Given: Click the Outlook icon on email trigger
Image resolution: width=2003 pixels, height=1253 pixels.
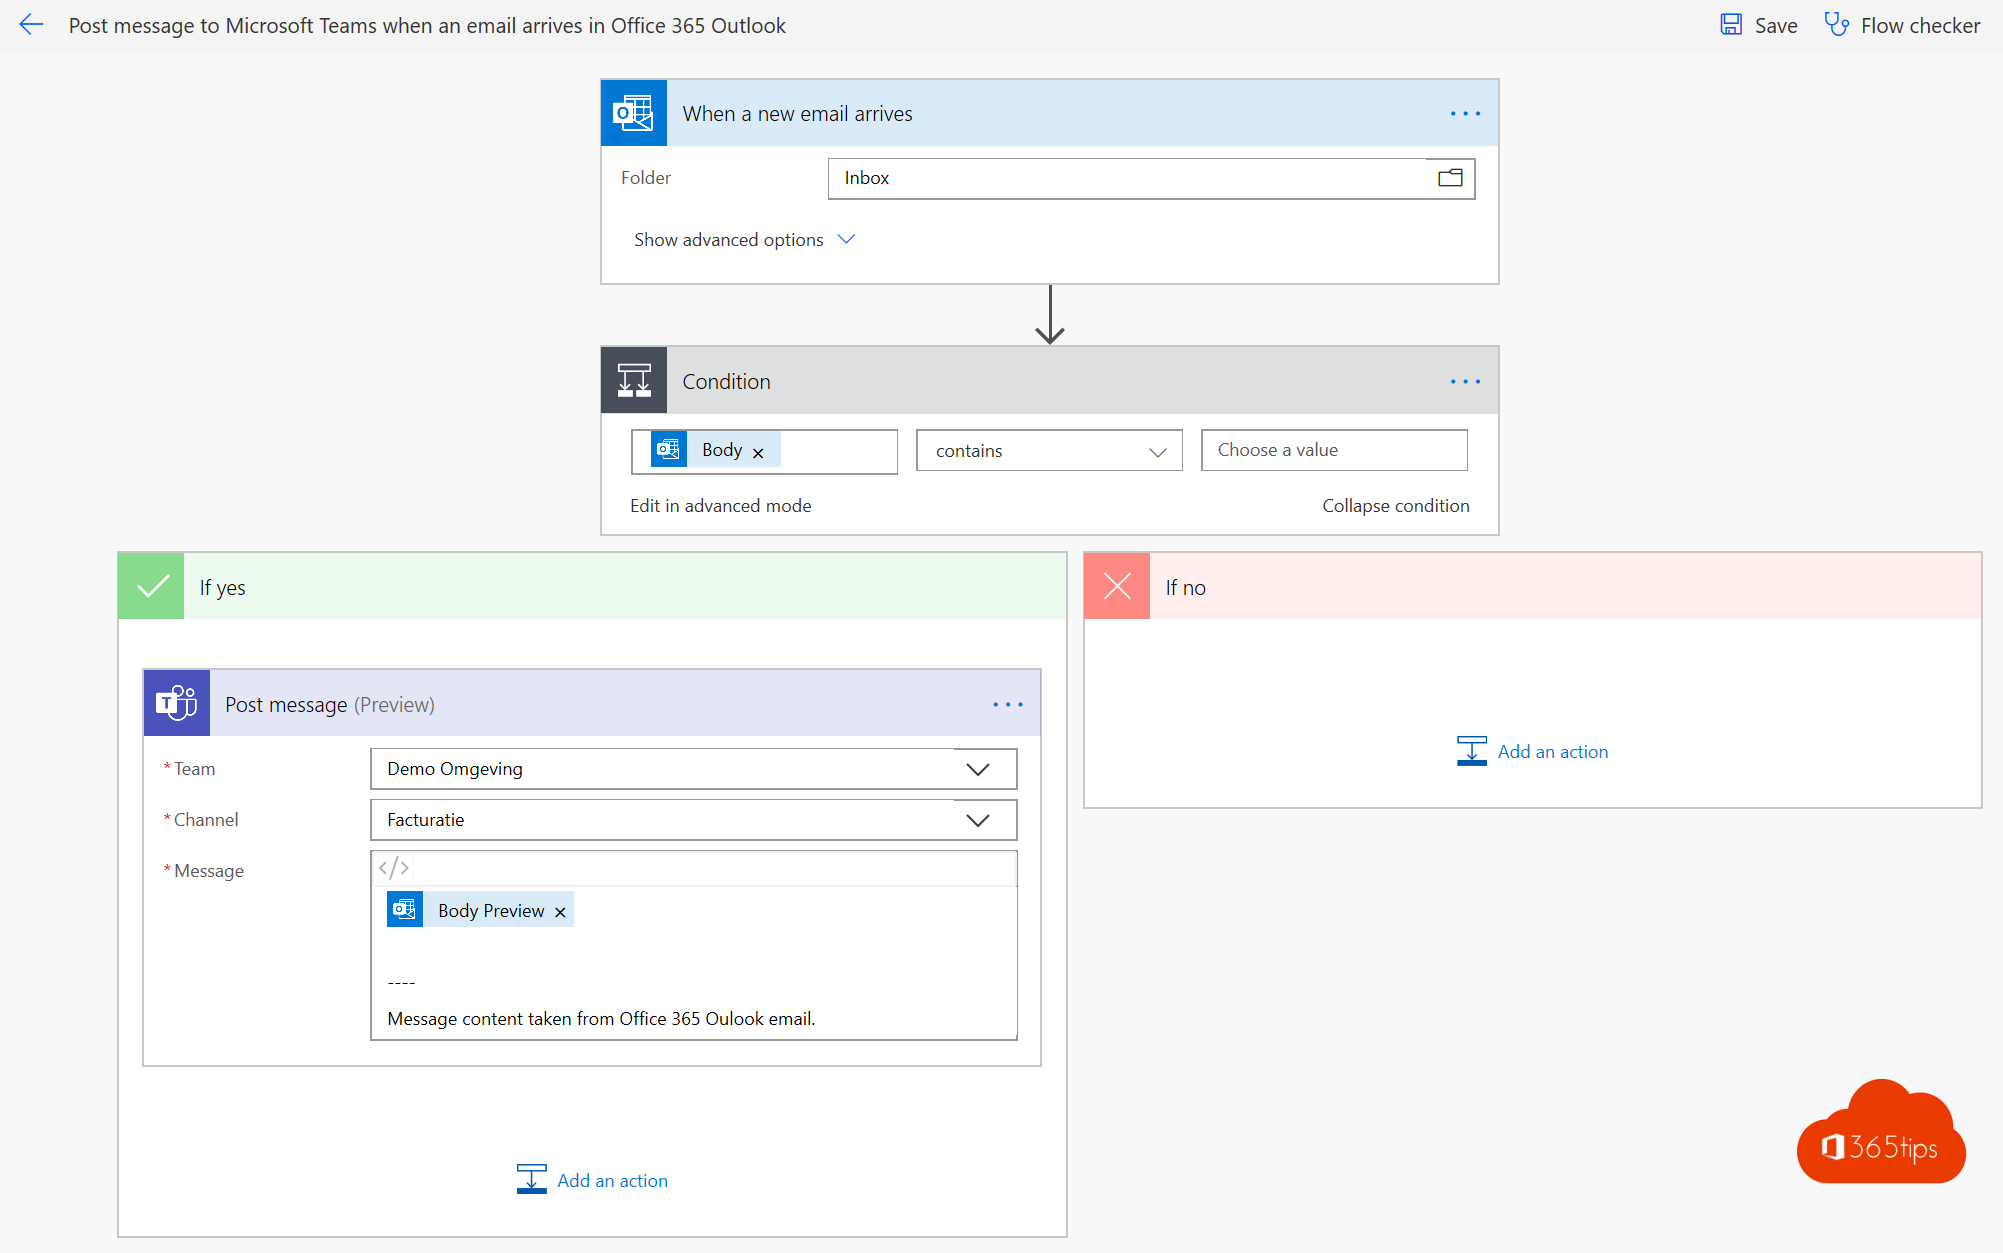Looking at the screenshot, I should [634, 113].
